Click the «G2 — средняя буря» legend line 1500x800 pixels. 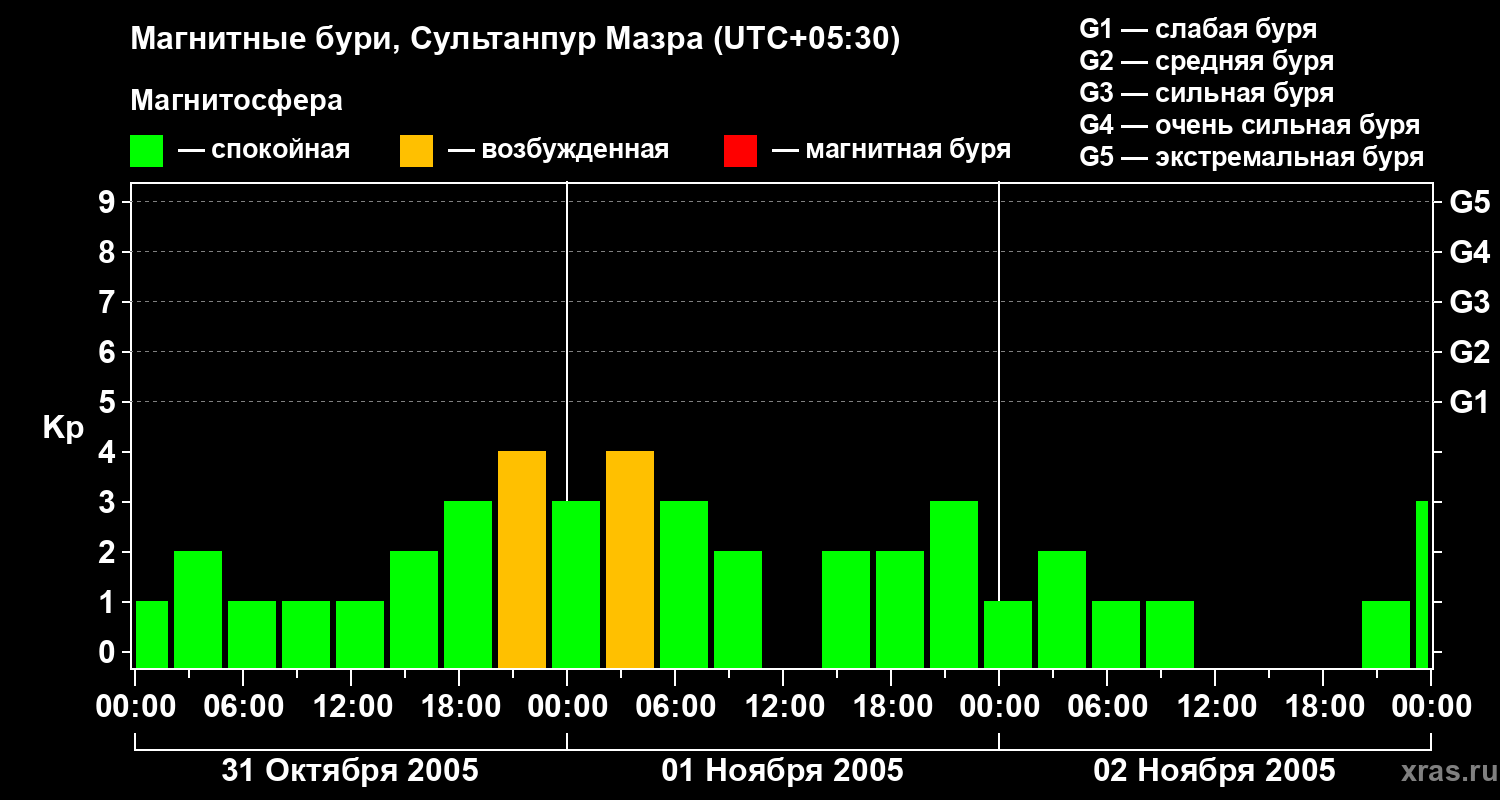coord(1207,61)
